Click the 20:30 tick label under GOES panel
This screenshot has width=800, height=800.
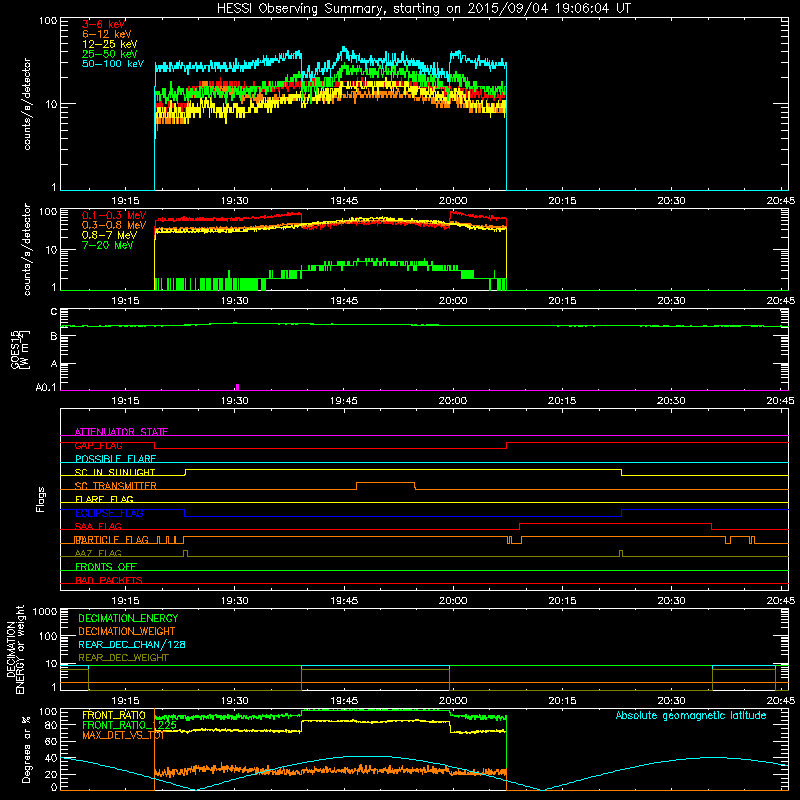[671, 401]
